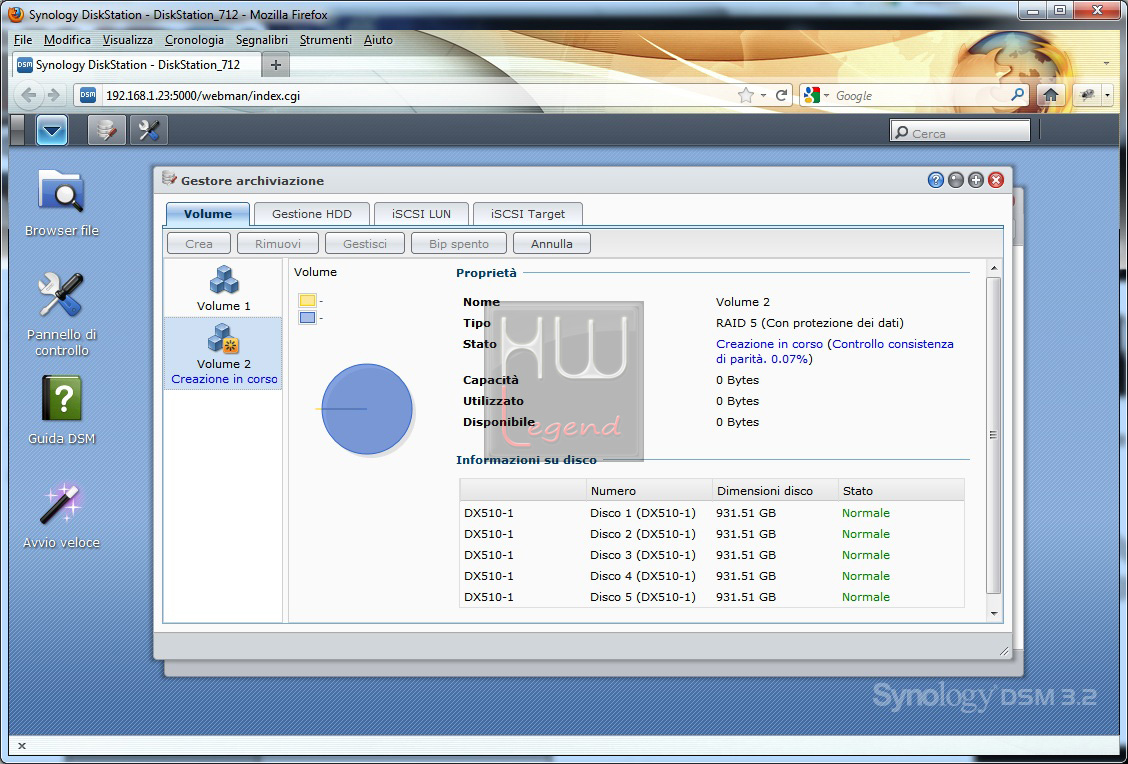1128x764 pixels.
Task: Click the Creazione in corso status link
Action: 769,344
